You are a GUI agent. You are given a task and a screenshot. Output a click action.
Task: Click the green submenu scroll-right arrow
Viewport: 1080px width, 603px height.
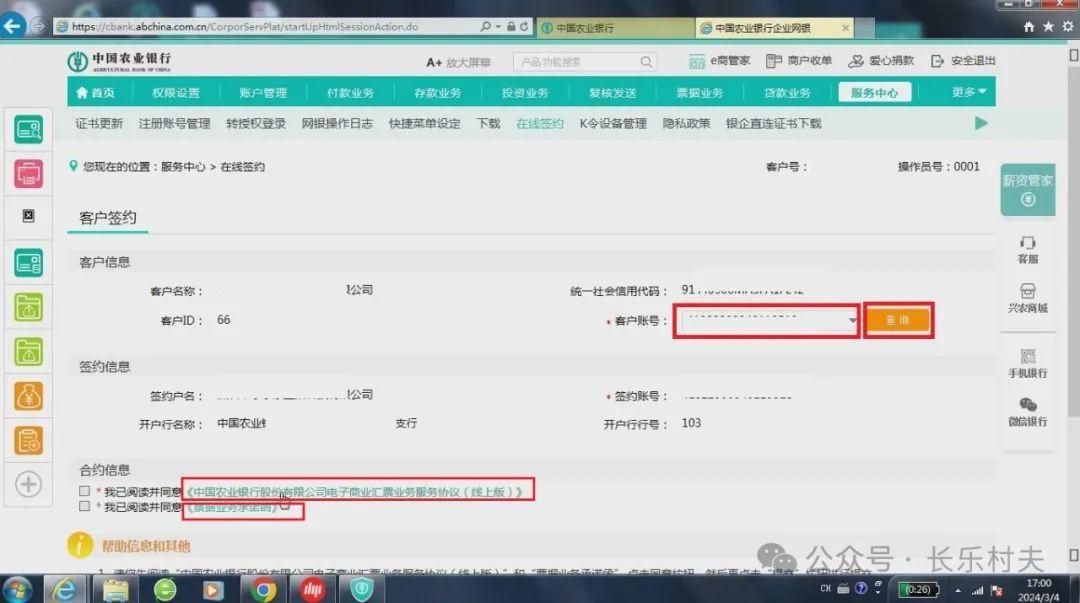pos(982,123)
